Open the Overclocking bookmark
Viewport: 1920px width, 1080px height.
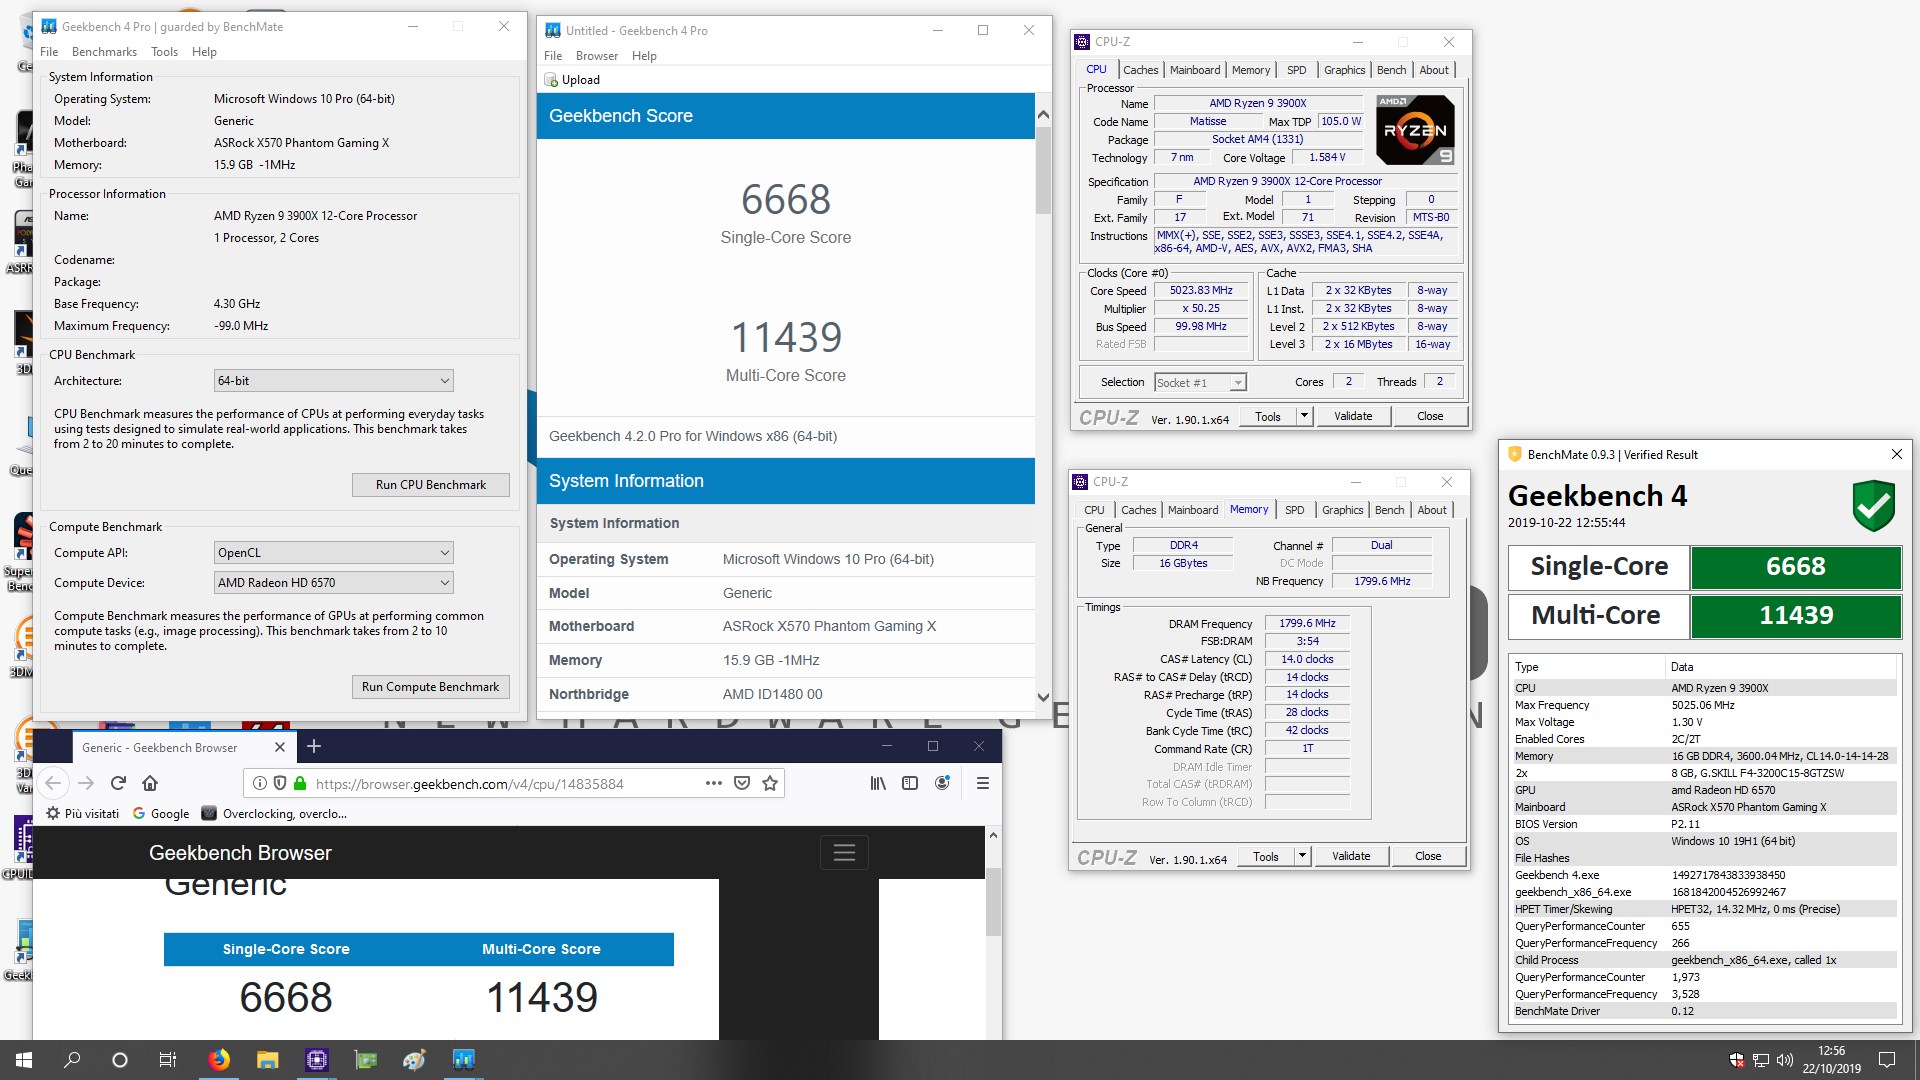click(x=274, y=814)
